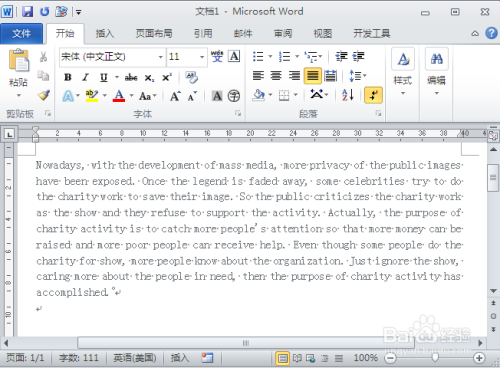
Task: Open the font size dropdown
Action: pos(202,57)
